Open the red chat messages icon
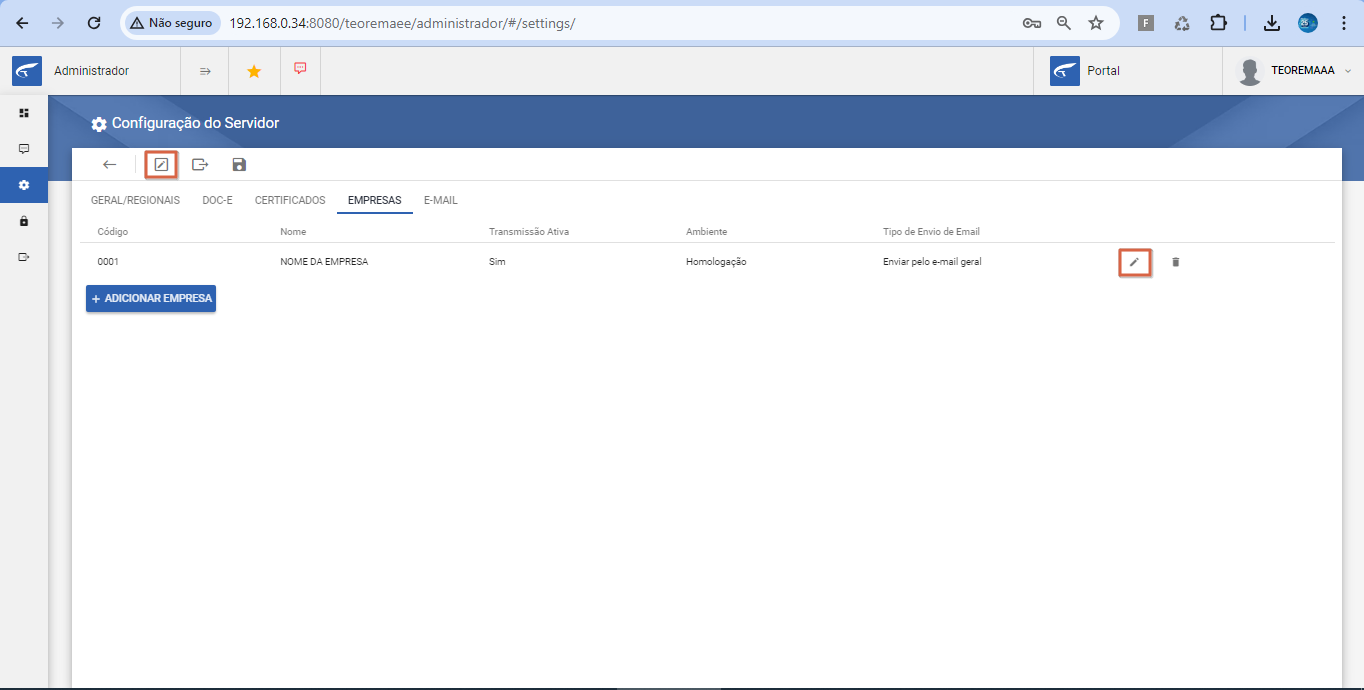1364x690 pixels. click(300, 69)
